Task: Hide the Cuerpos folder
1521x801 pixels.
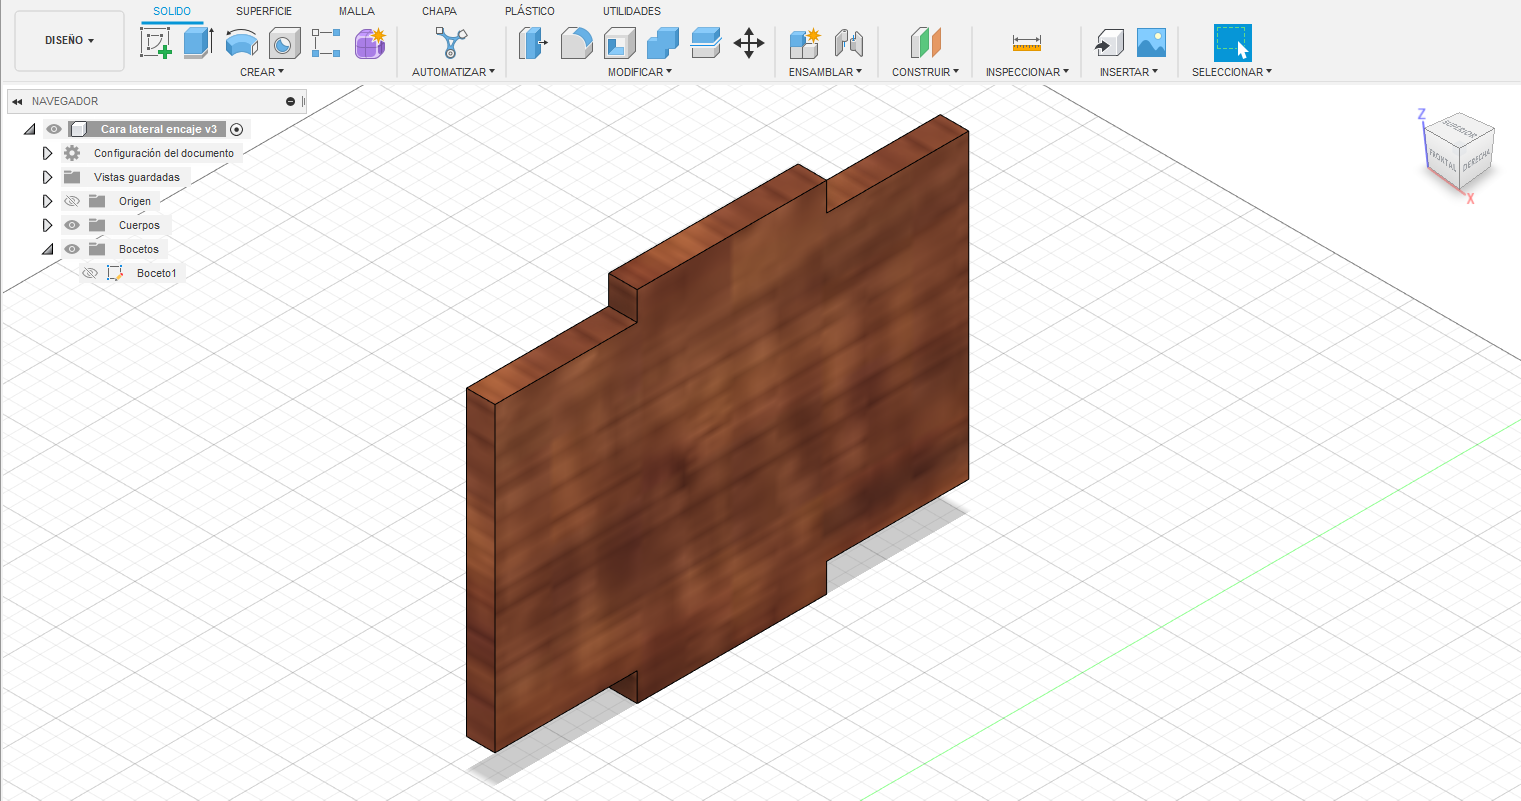Action: (72, 225)
